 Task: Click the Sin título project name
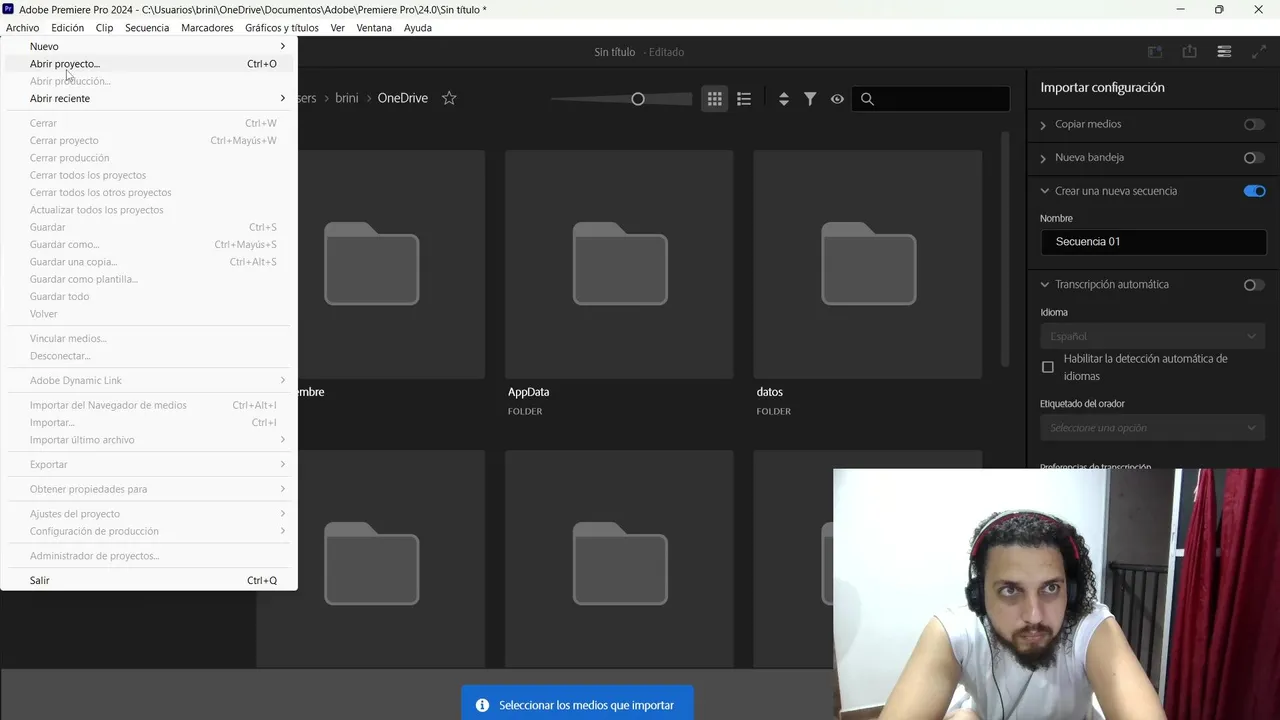tap(614, 52)
